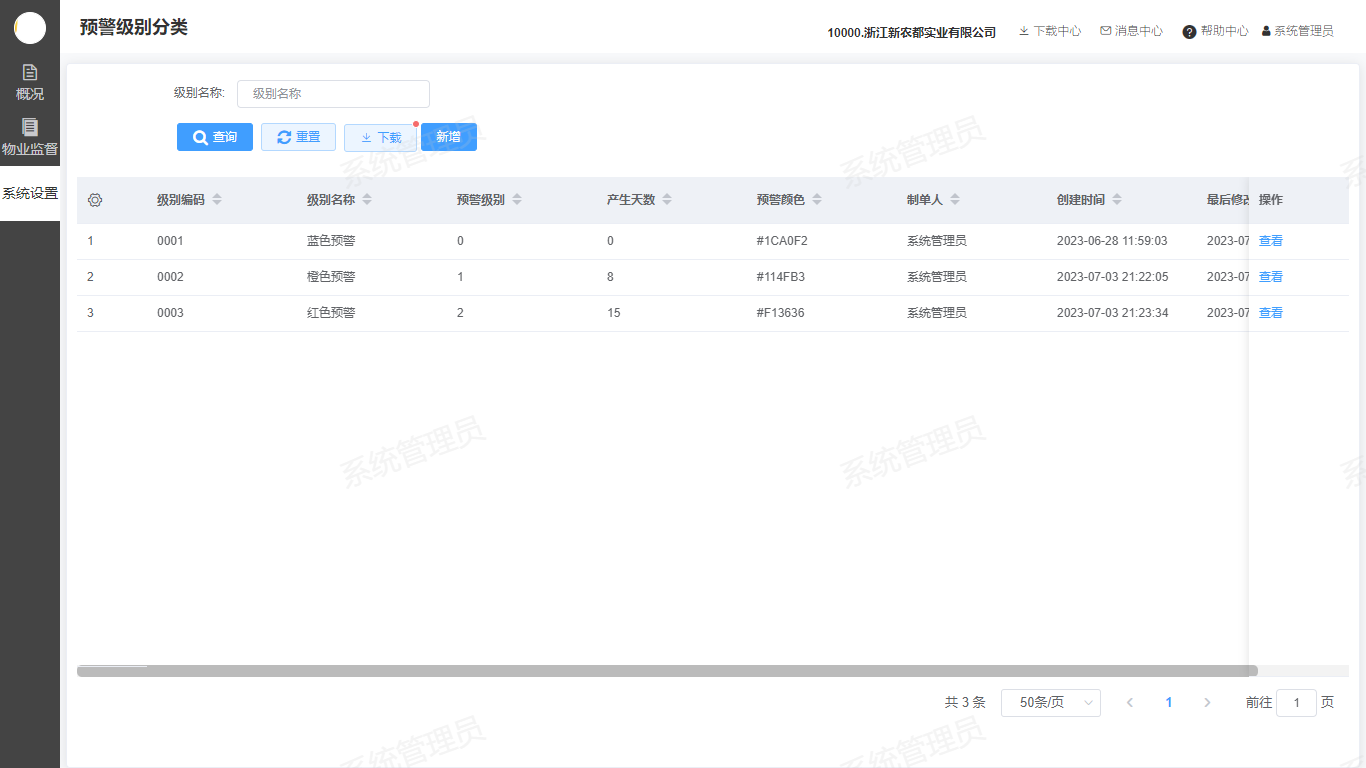Click the 查询 search button
The height and width of the screenshot is (768, 1366).
point(215,137)
